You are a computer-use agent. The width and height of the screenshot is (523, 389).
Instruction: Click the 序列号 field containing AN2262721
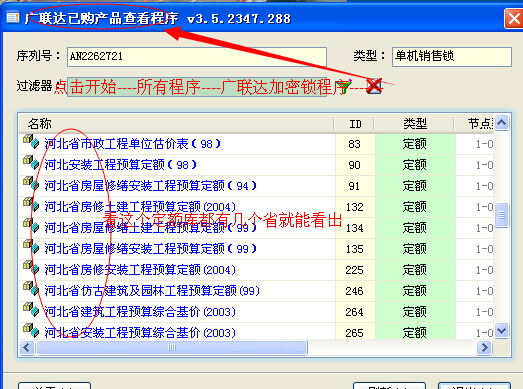coord(197,57)
